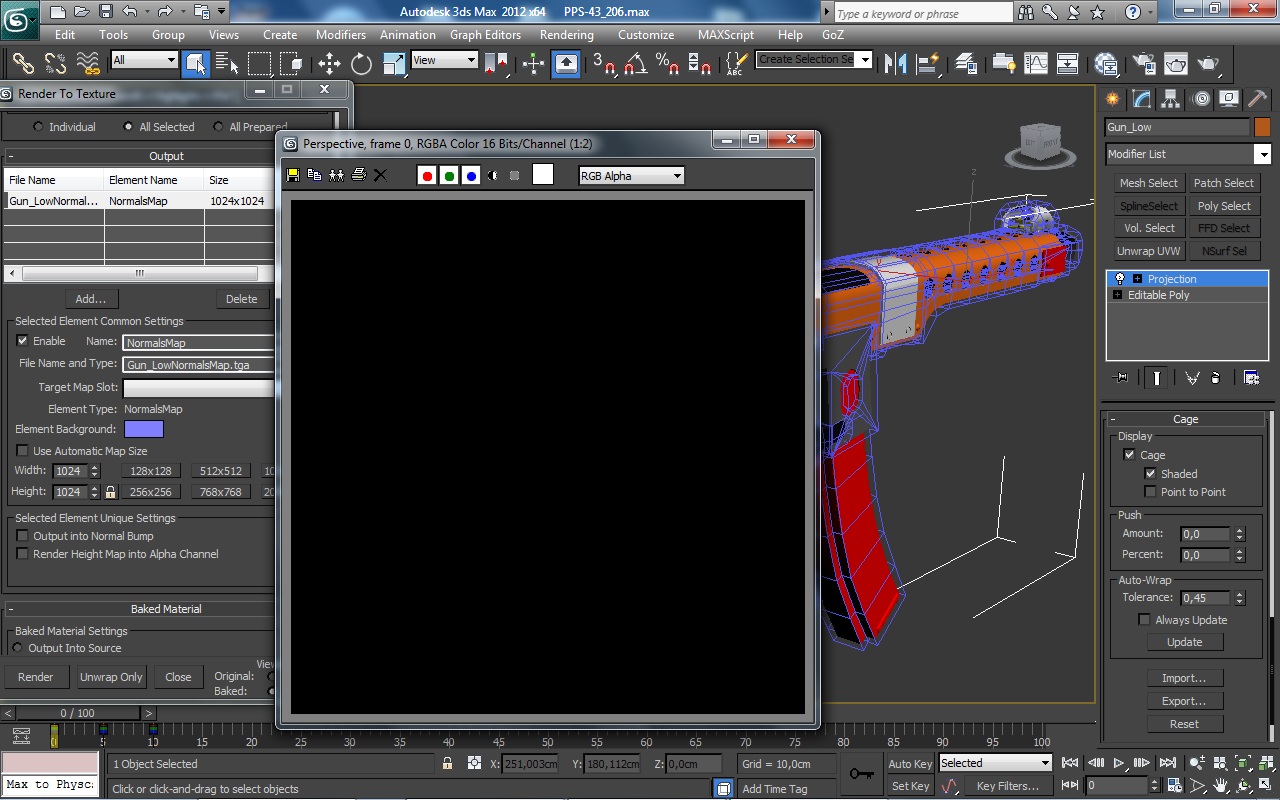Image resolution: width=1280 pixels, height=800 pixels.
Task: Collapse the Cage rollout
Action: [x=1185, y=419]
